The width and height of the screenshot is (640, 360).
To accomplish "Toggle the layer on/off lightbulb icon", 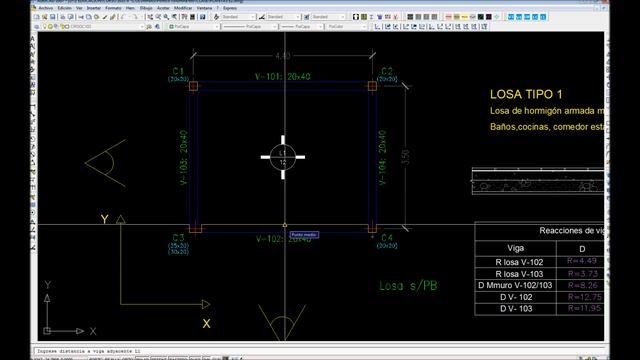I will (44, 27).
